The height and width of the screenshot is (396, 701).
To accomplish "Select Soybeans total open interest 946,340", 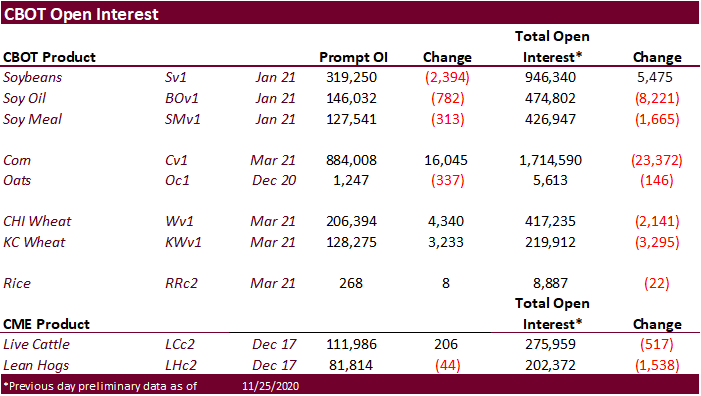I will [550, 77].
